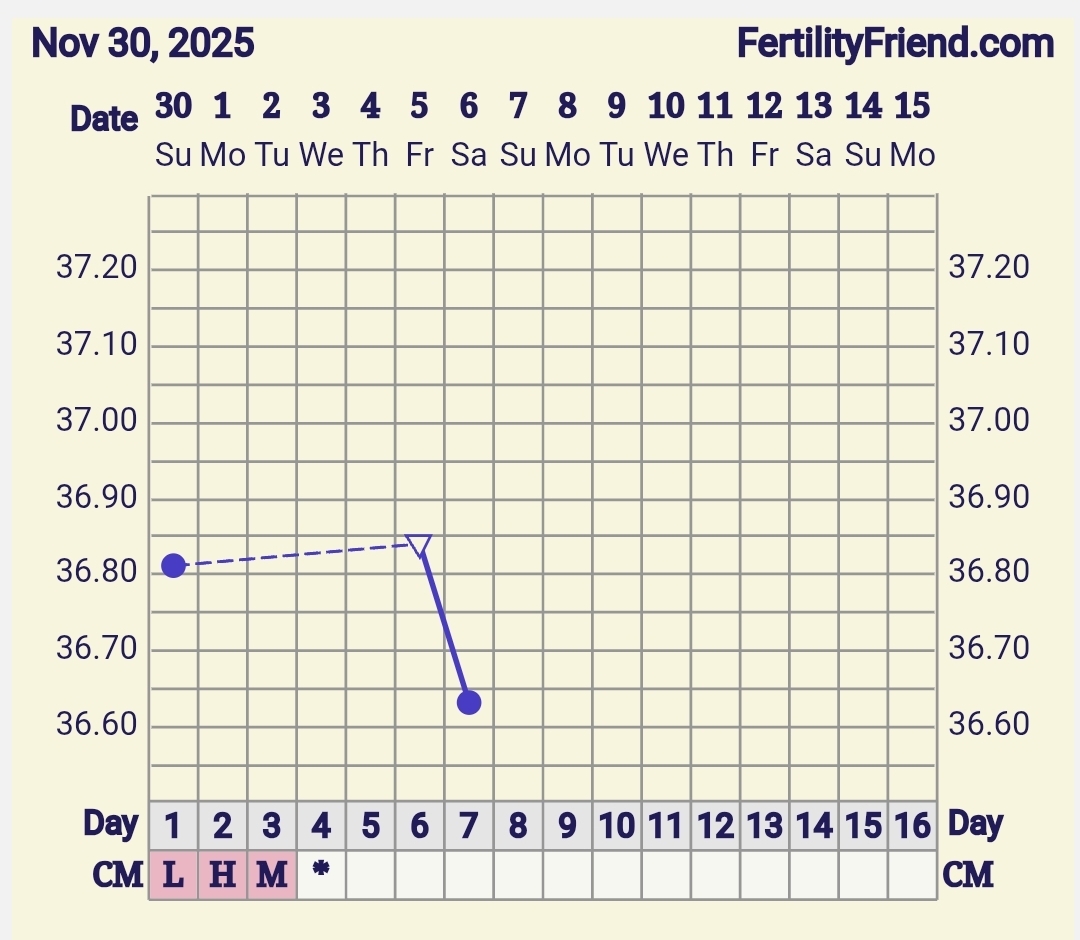Click the solid line between Friday and Saturday
The height and width of the screenshot is (940, 1080).
[x=445, y=625]
